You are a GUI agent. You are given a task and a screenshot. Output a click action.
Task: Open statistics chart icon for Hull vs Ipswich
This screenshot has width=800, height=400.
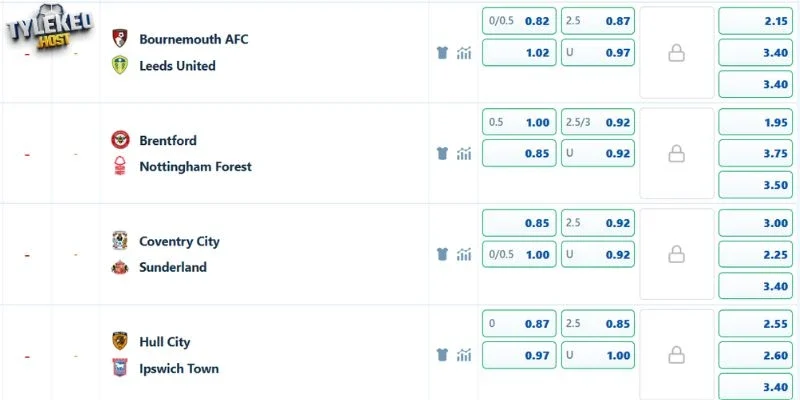click(x=464, y=355)
